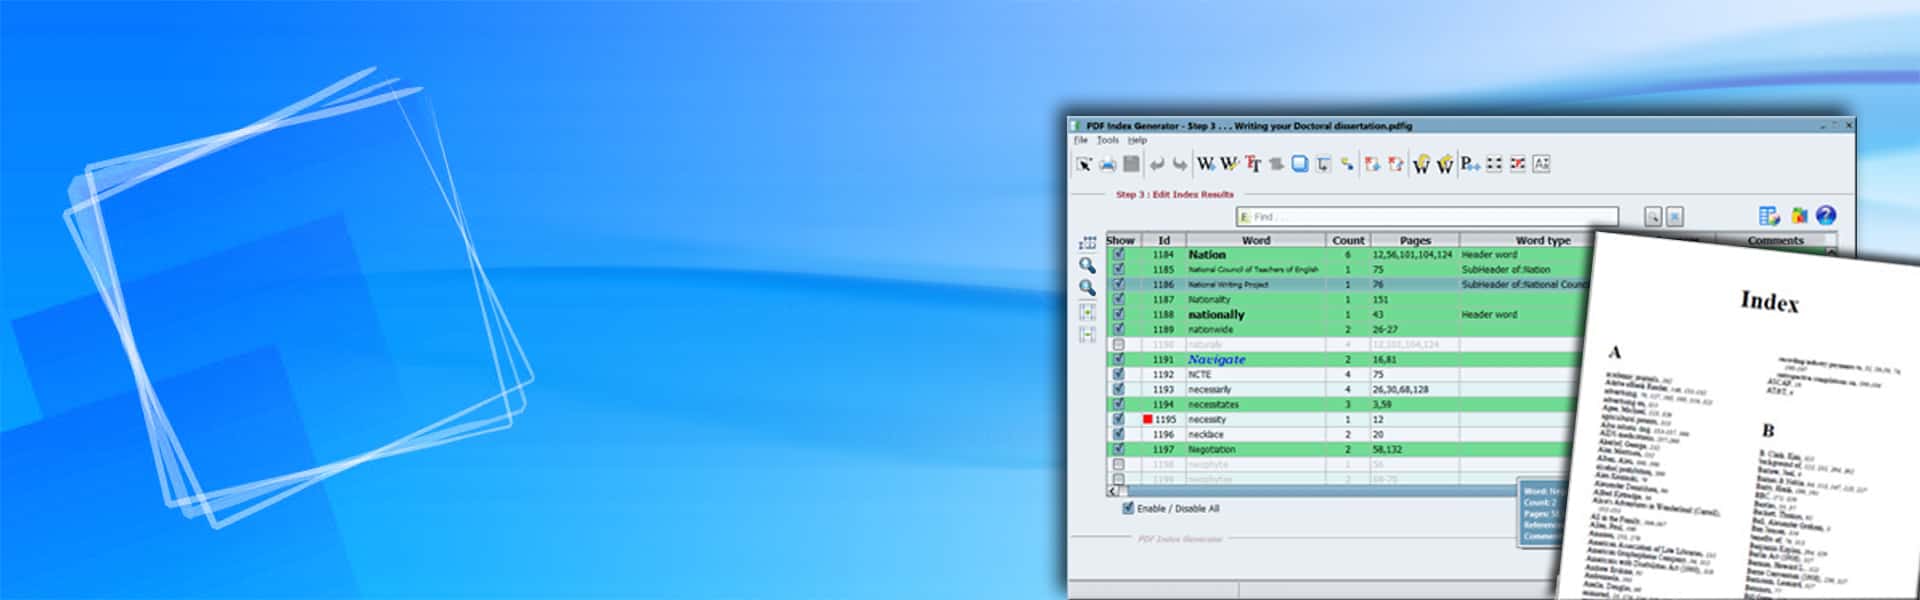Click the SubHeader of:Nation word type cell
Viewport: 1920px width, 600px height.
(x=1506, y=269)
